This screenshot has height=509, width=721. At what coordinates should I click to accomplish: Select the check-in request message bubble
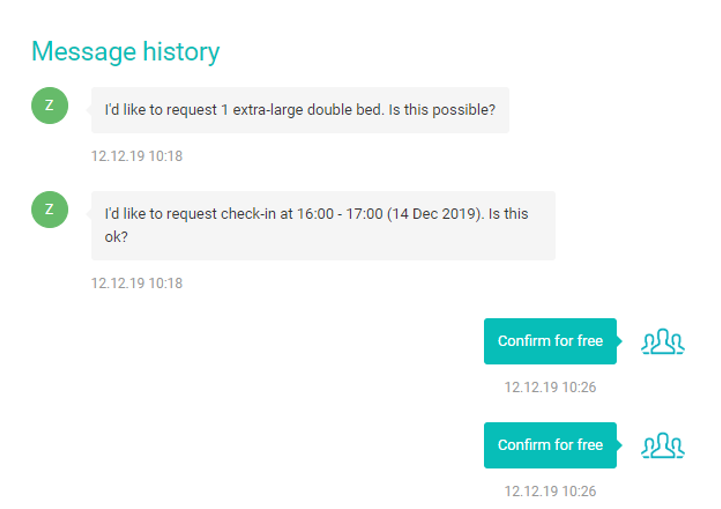tap(323, 225)
